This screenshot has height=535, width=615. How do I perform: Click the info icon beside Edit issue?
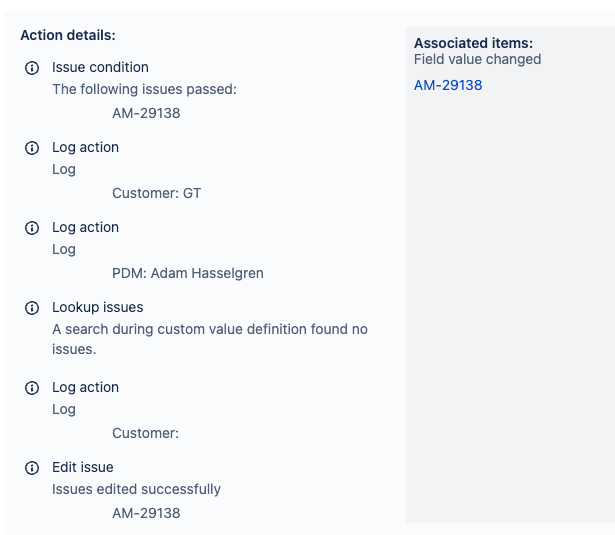coord(31,468)
